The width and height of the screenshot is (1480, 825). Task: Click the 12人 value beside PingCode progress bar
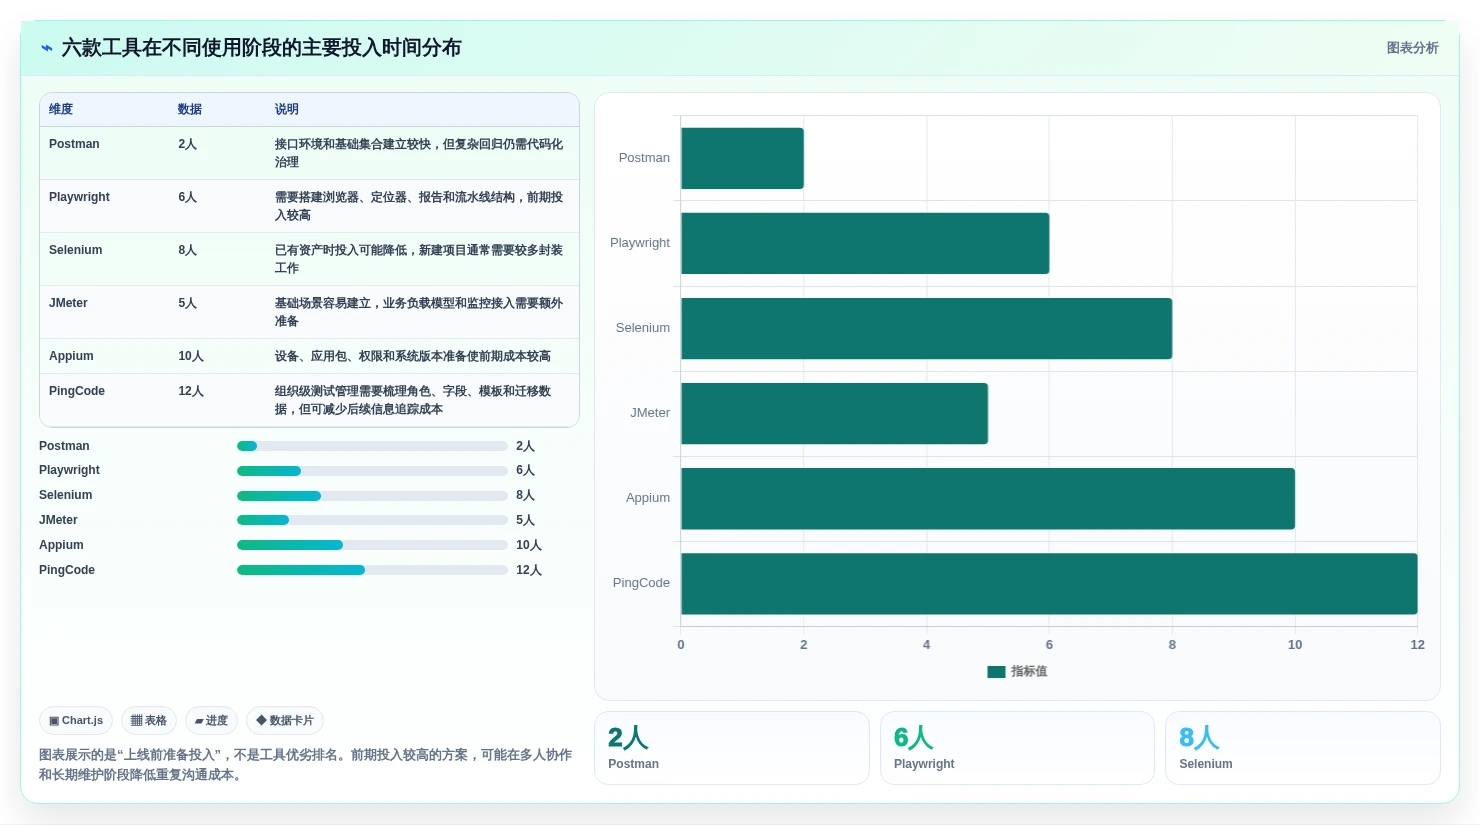529,570
